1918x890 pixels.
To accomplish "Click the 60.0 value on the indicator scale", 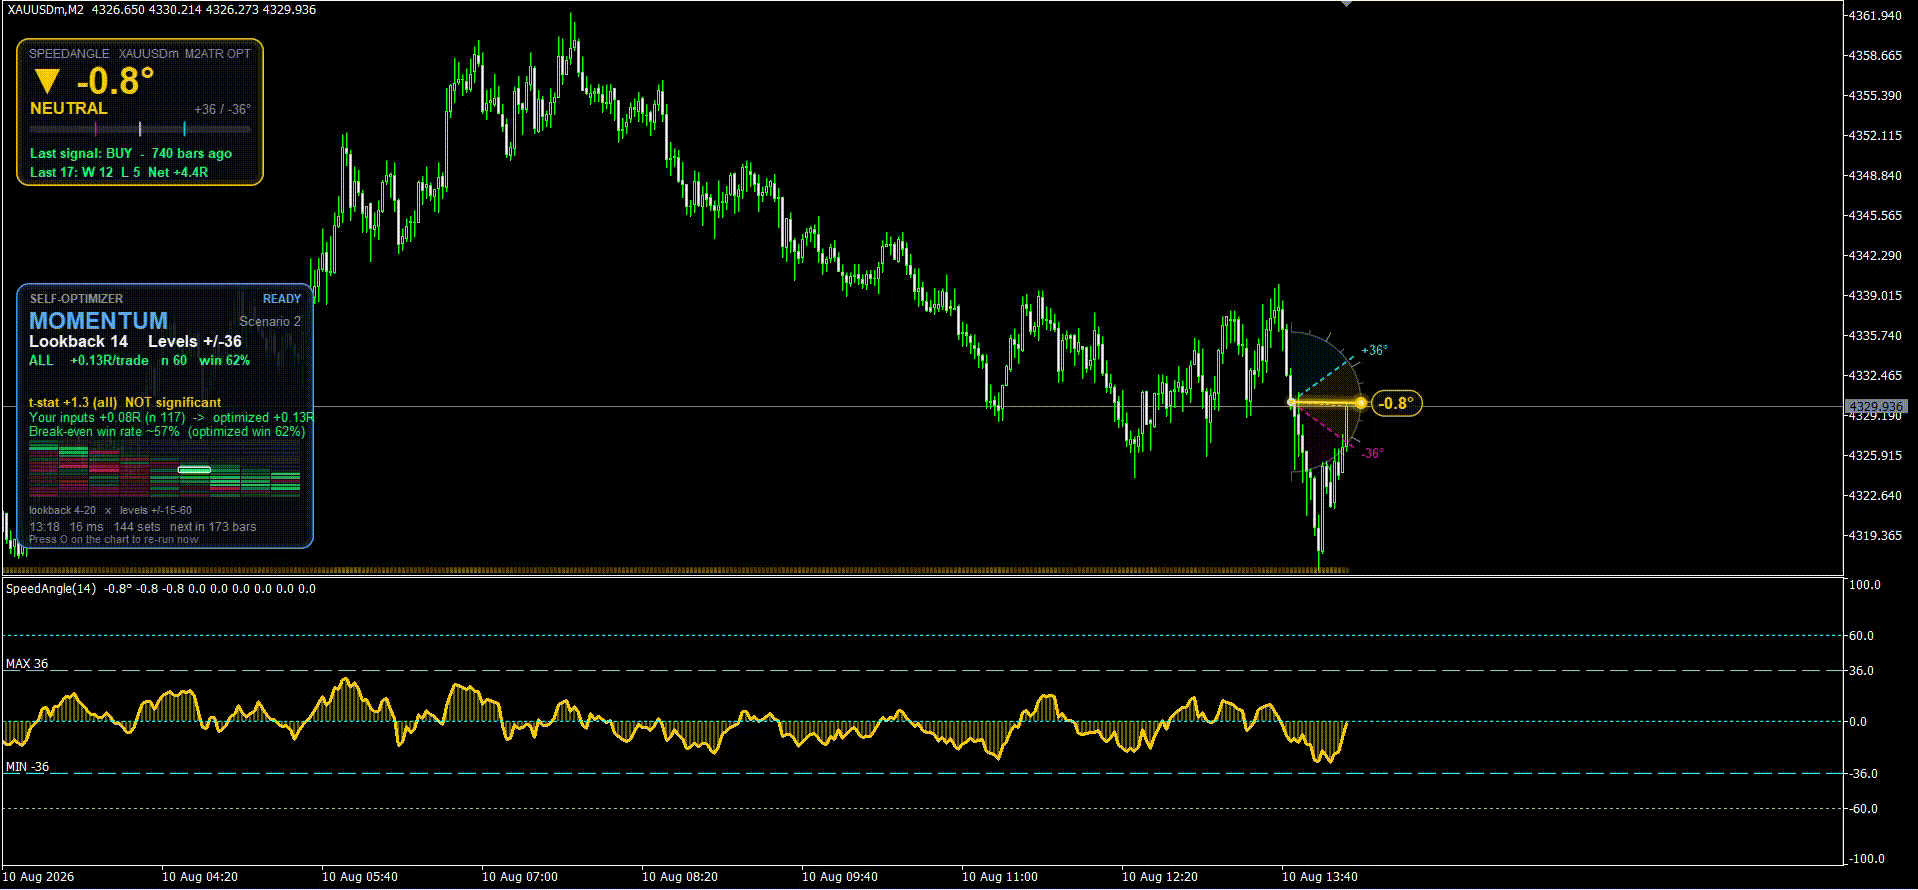I will (x=1862, y=636).
